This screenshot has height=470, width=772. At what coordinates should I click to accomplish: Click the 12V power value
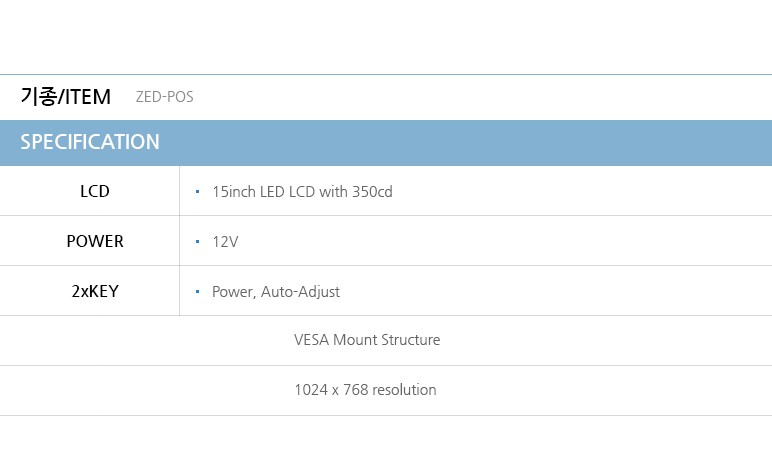pyautogui.click(x=225, y=241)
